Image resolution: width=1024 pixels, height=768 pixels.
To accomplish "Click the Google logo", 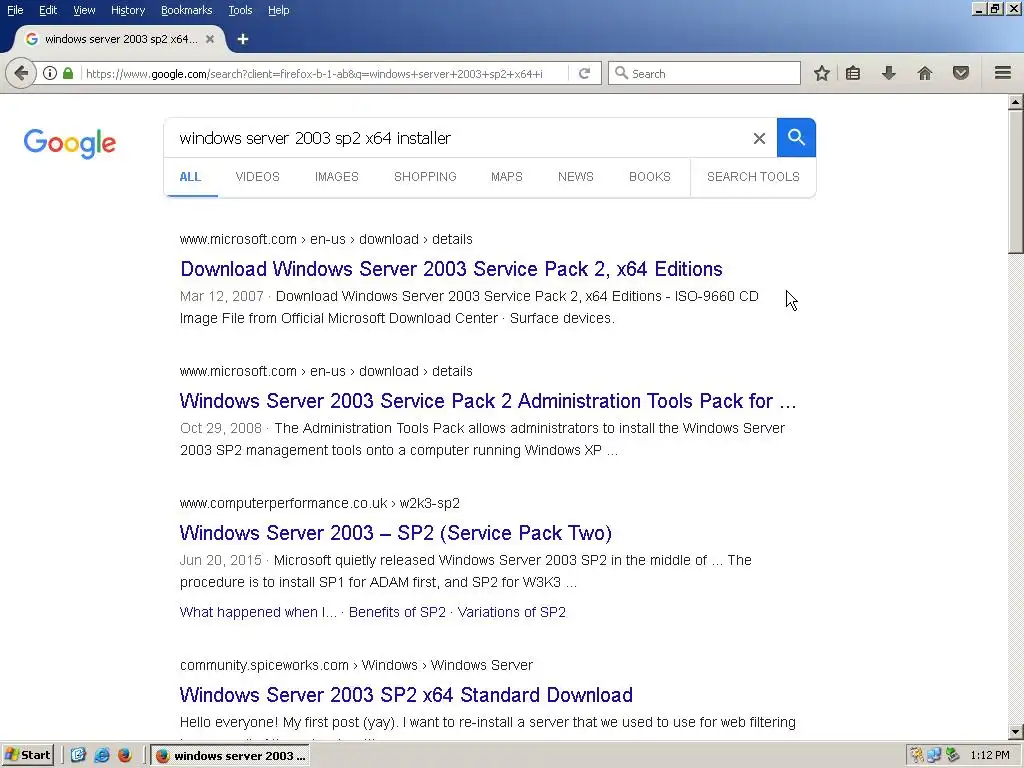I will click(x=70, y=143).
